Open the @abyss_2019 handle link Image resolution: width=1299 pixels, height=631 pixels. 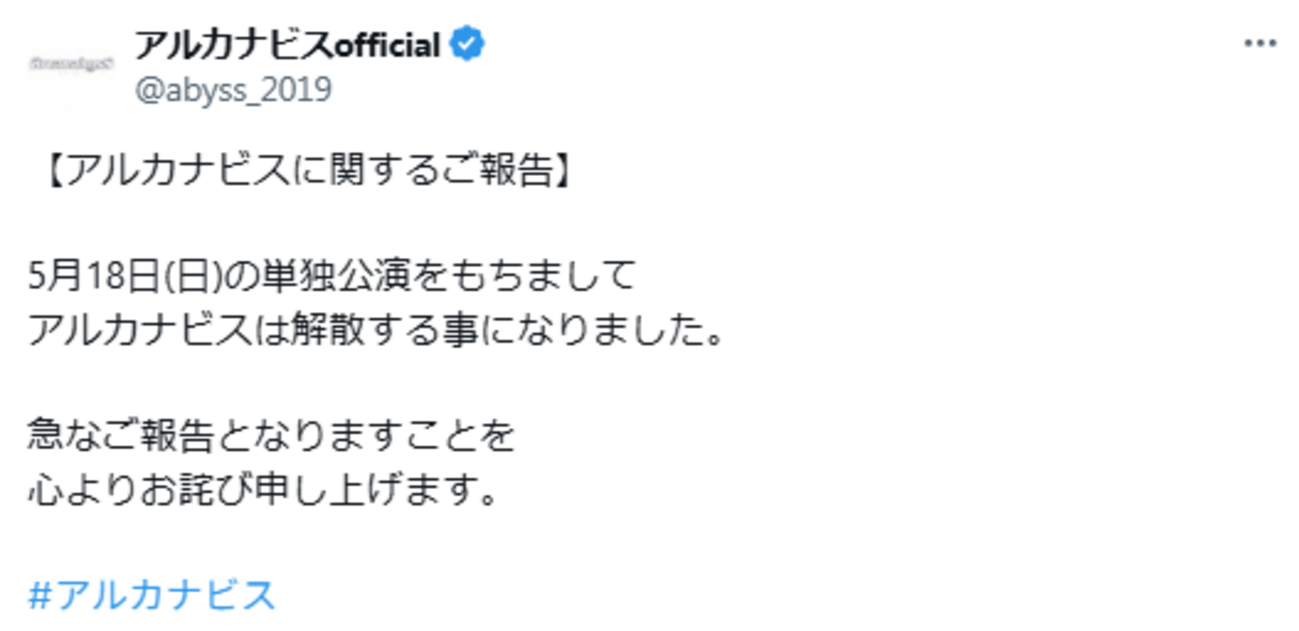pos(232,90)
